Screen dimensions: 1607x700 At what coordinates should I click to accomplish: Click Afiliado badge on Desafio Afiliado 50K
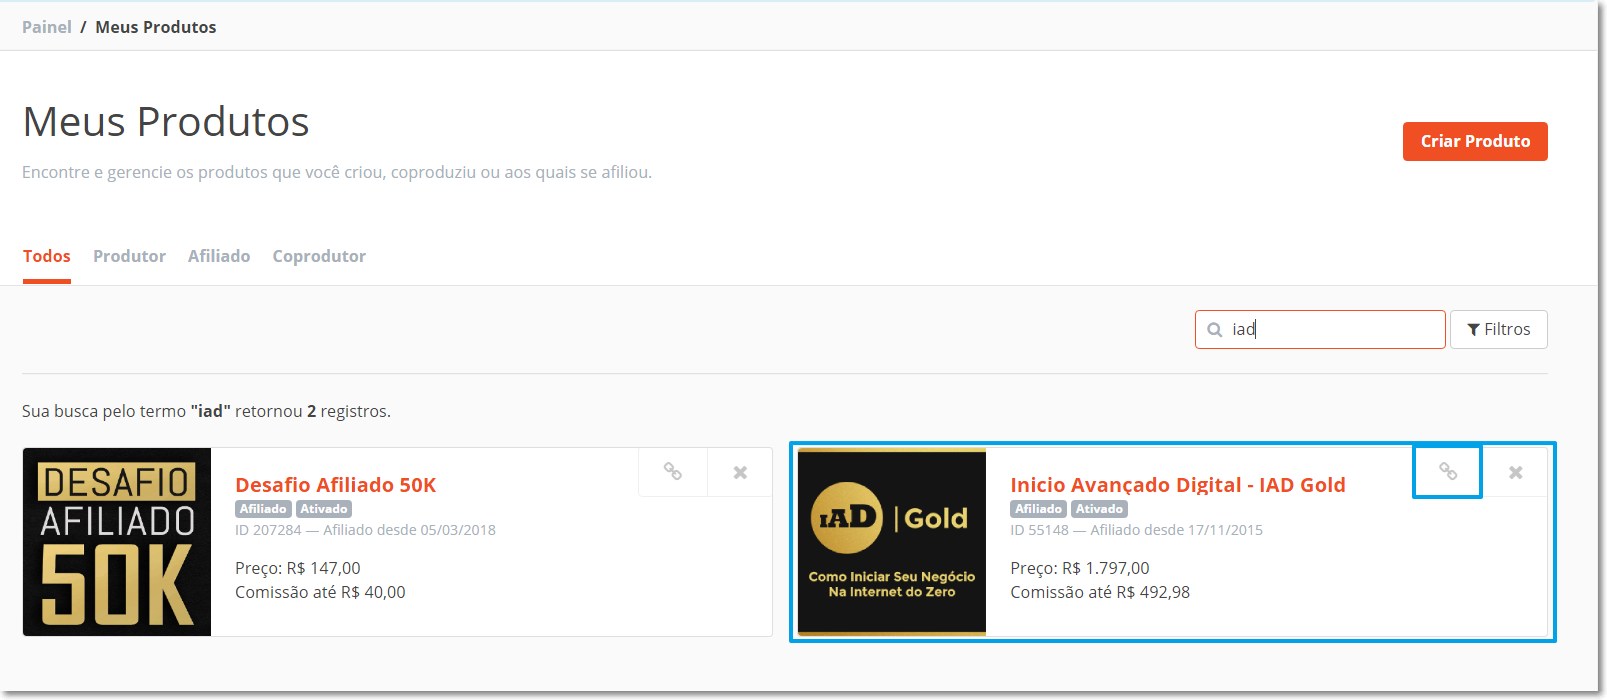pos(263,509)
